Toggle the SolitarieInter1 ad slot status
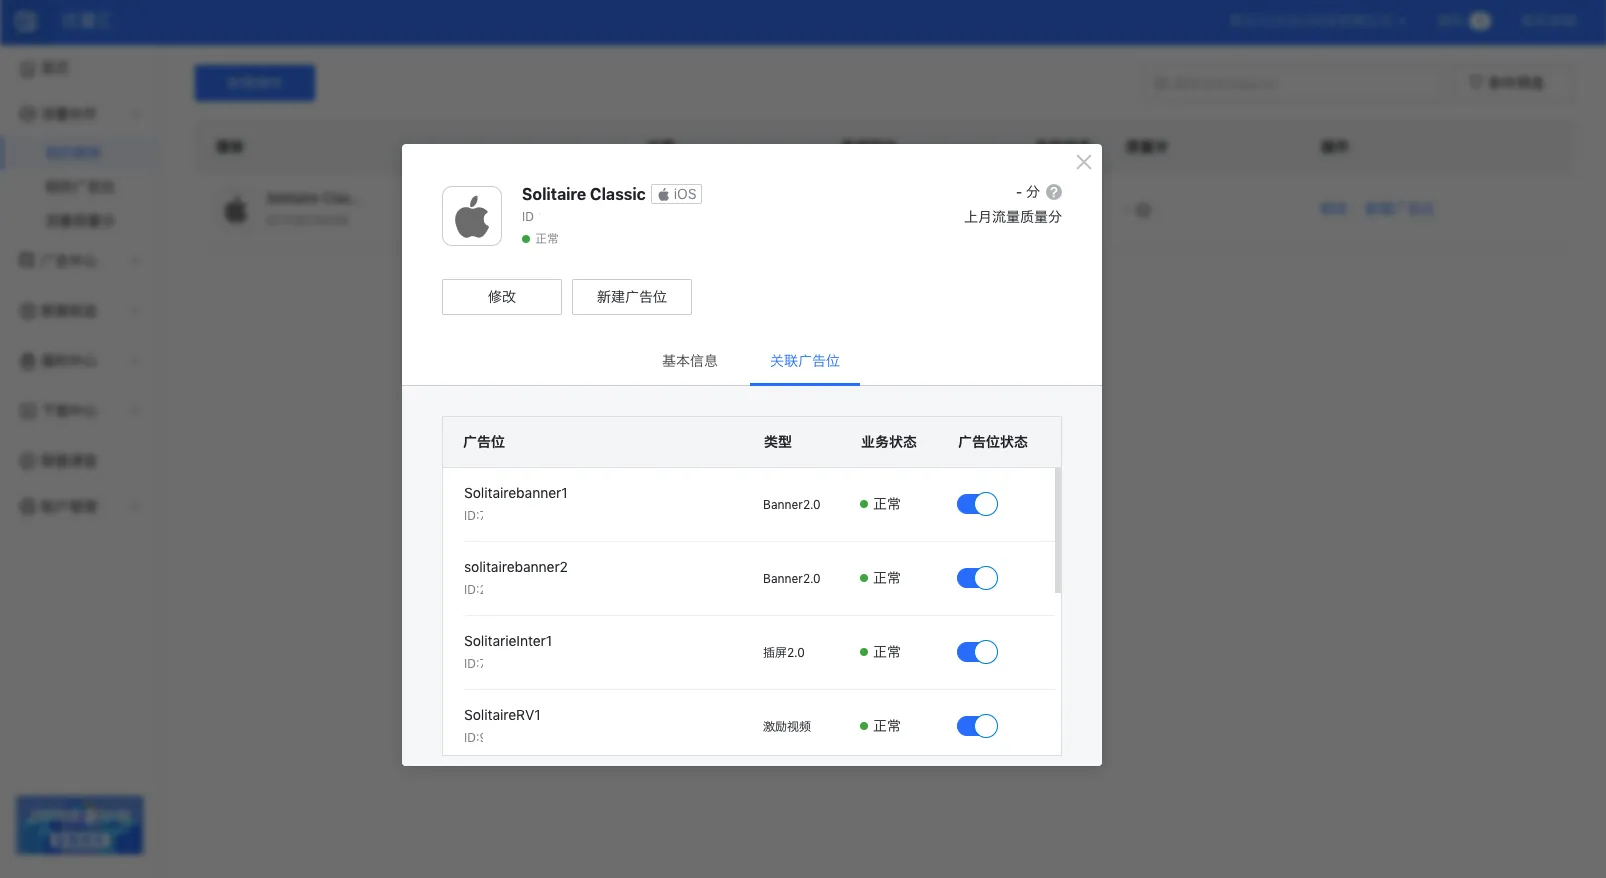This screenshot has height=878, width=1606. [977, 652]
